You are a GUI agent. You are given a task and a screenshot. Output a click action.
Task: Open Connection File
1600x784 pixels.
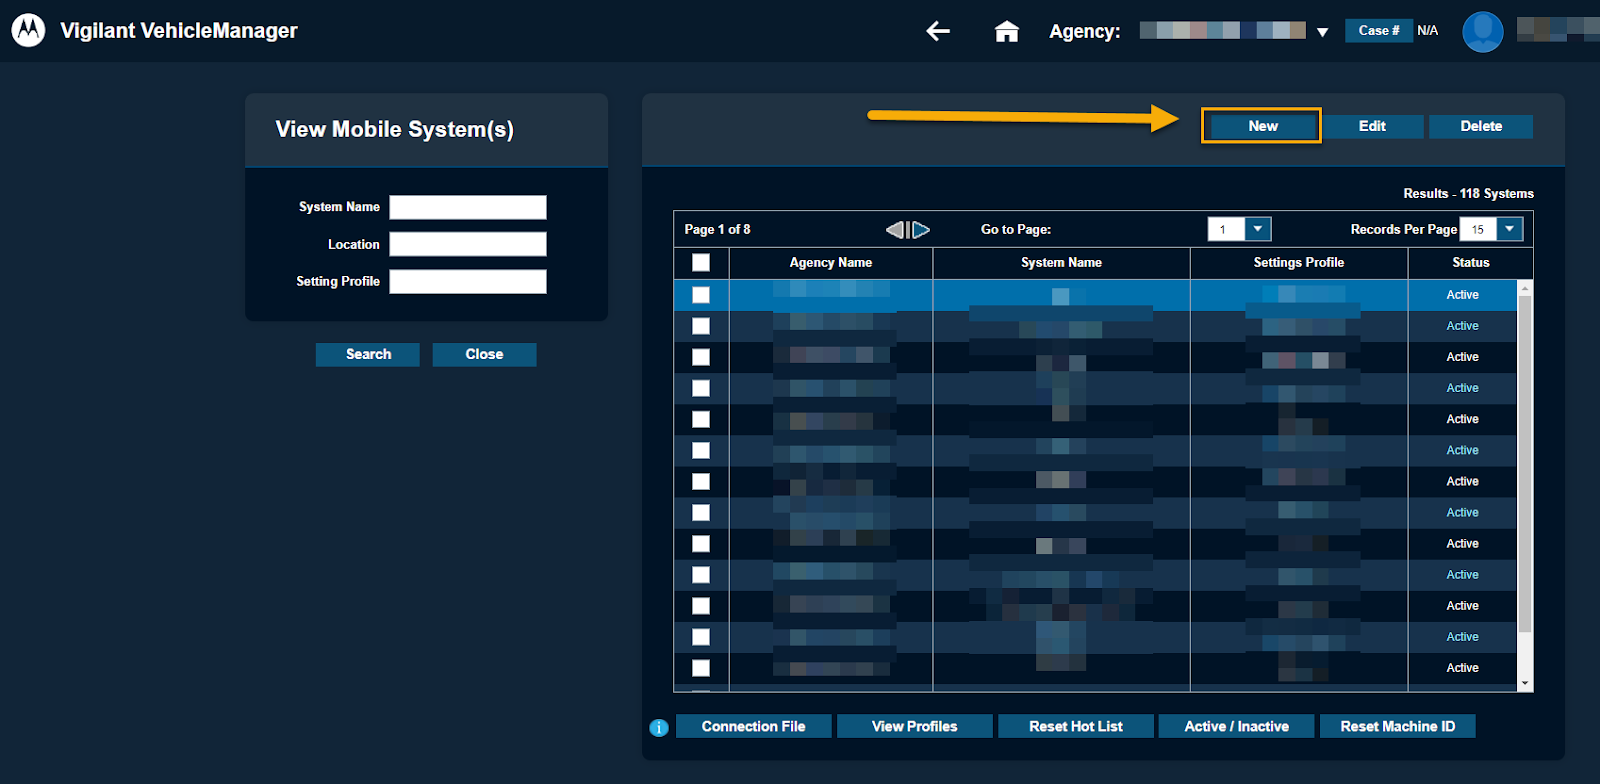[753, 726]
